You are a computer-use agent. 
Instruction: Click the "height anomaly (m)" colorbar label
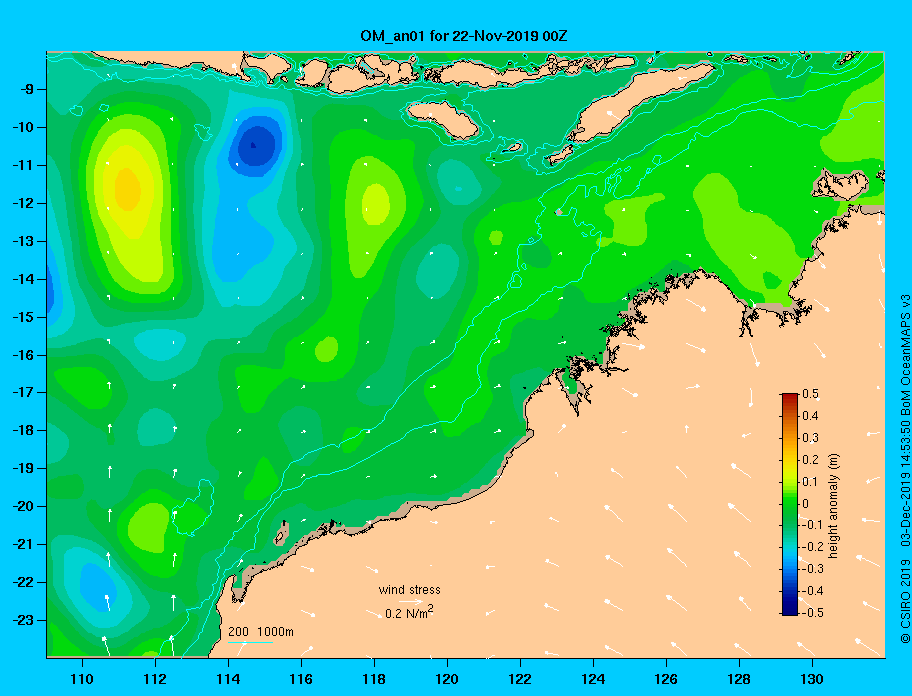pos(833,506)
